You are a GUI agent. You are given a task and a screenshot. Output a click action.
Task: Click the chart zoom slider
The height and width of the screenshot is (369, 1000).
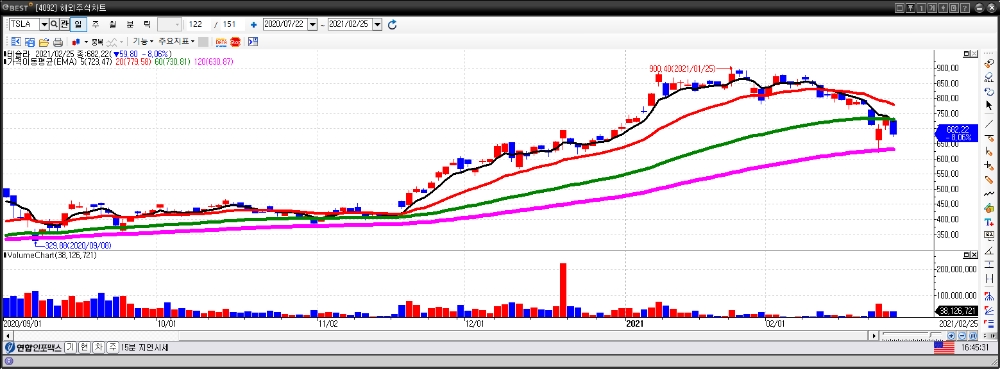click(x=913, y=335)
